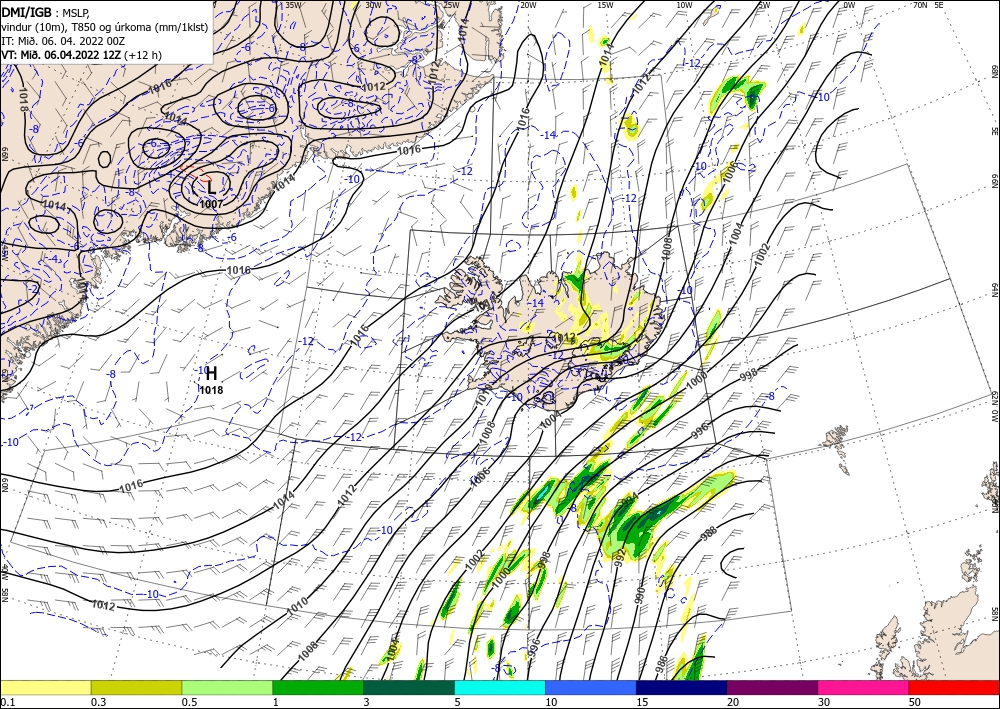Click the '990' isobar label

point(640,594)
